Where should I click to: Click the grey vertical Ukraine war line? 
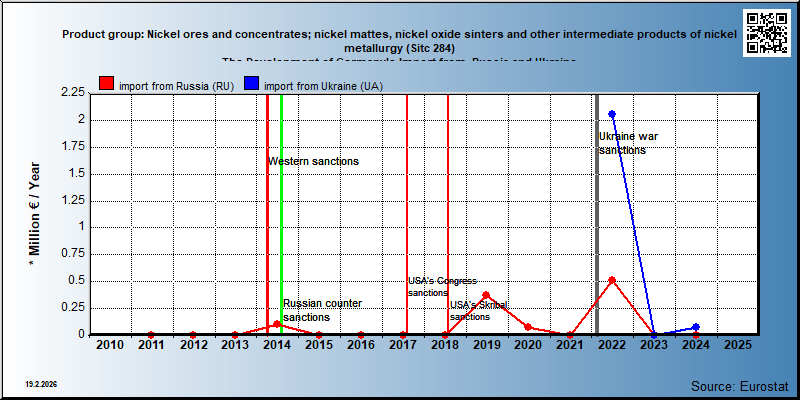click(x=597, y=214)
